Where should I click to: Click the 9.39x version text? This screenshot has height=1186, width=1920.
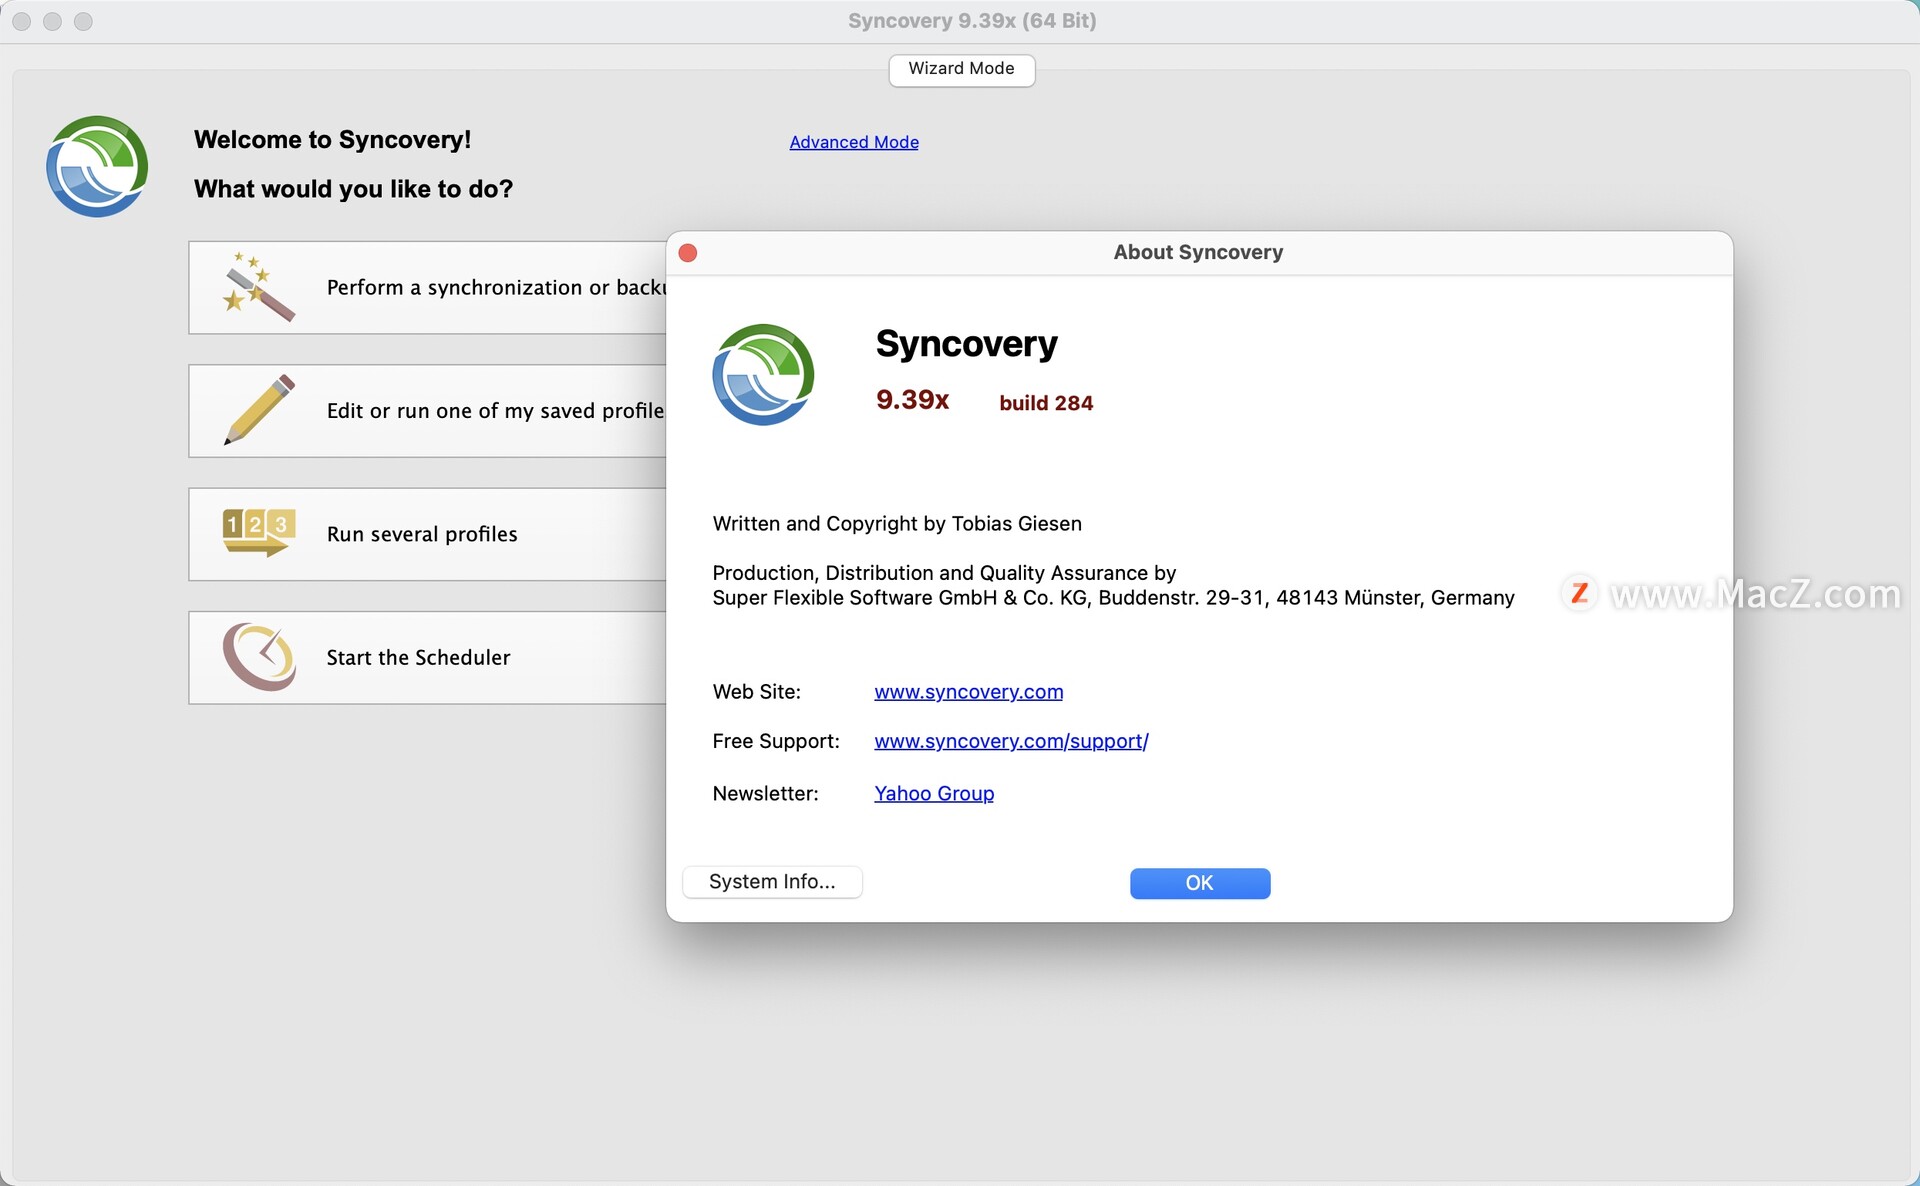[x=912, y=400]
